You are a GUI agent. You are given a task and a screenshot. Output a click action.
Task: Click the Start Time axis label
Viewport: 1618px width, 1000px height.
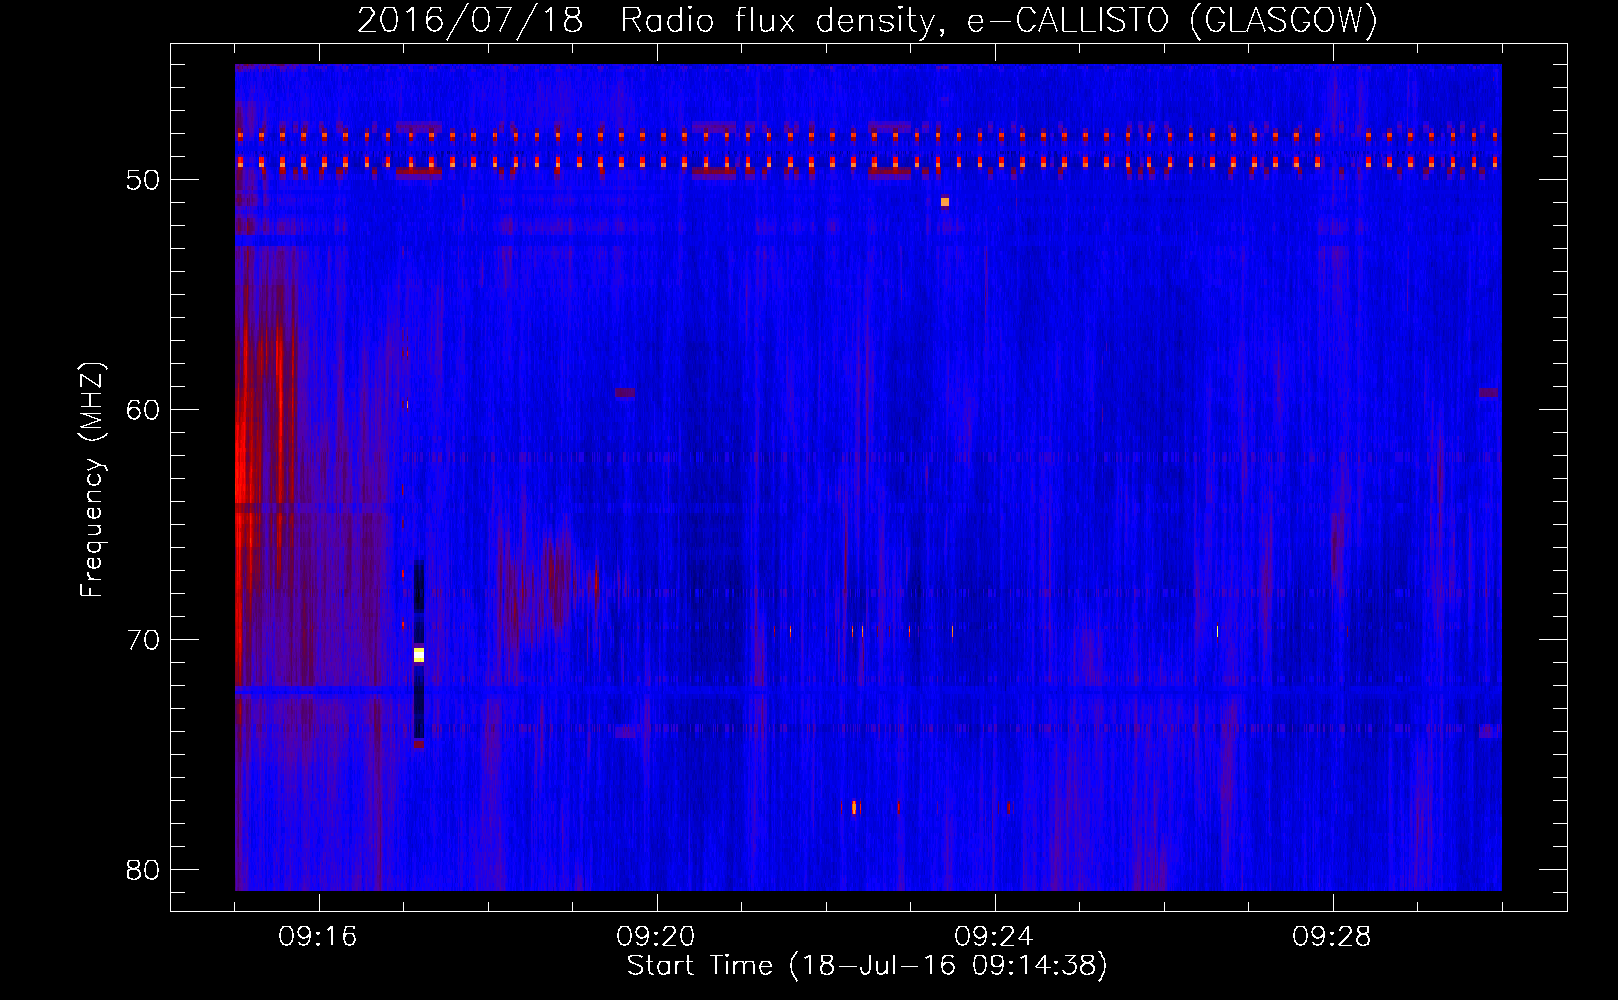click(x=867, y=966)
